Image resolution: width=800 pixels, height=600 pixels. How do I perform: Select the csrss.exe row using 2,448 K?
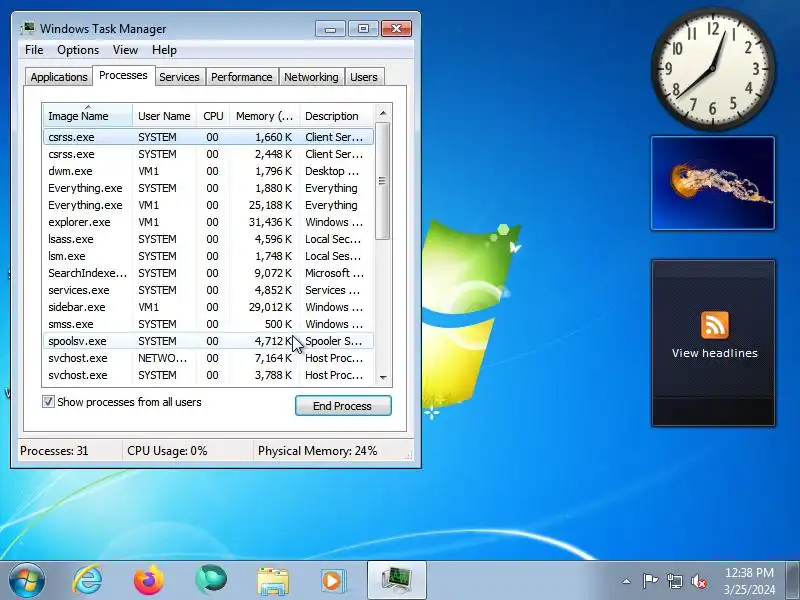(208, 154)
